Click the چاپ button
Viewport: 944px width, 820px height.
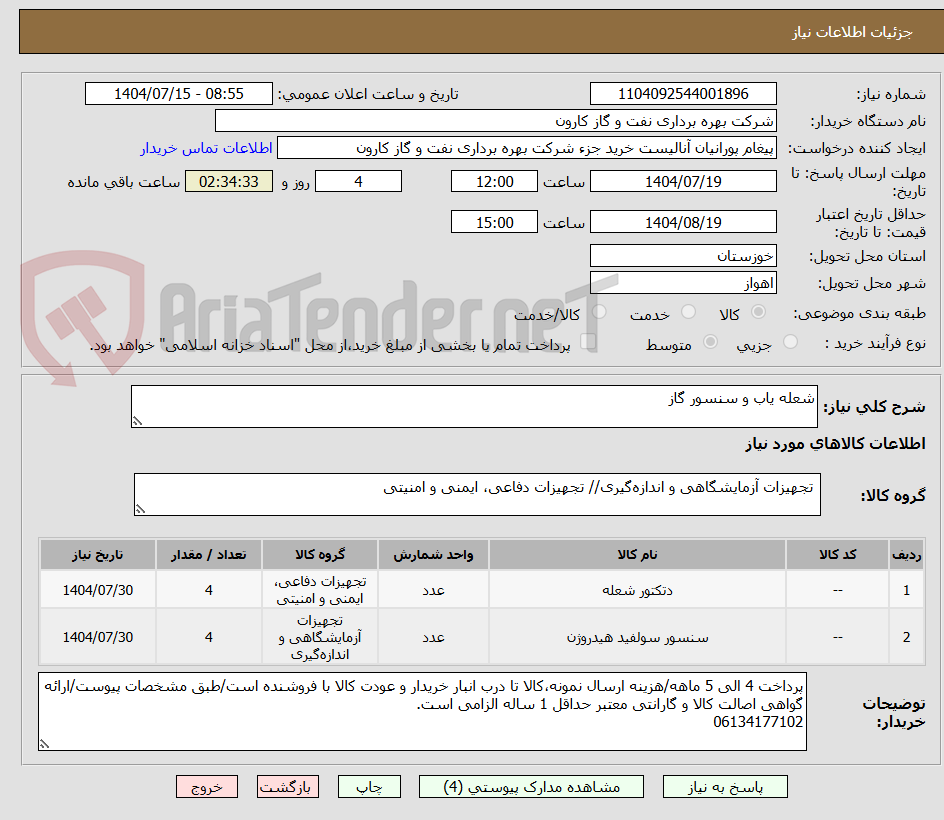click(x=370, y=786)
